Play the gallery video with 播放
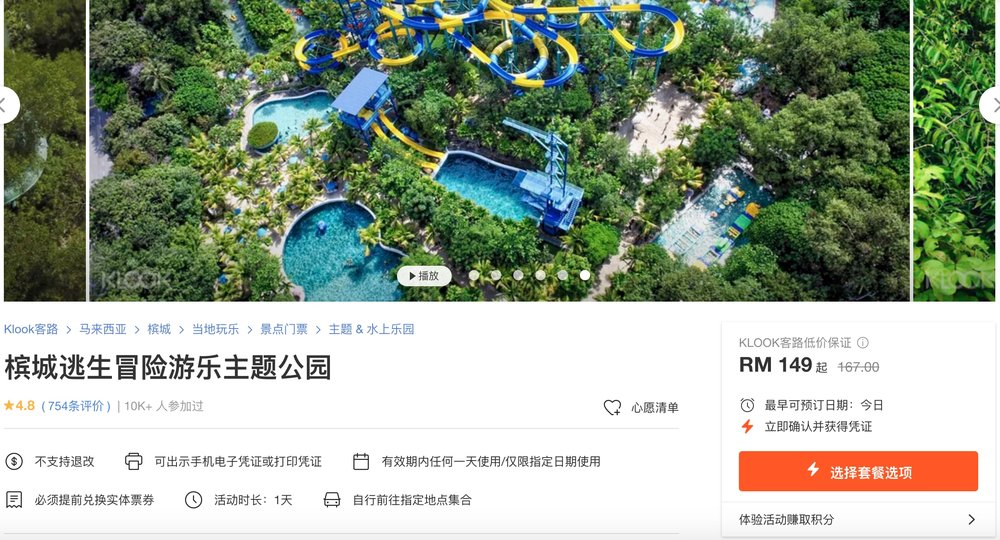 tap(424, 275)
